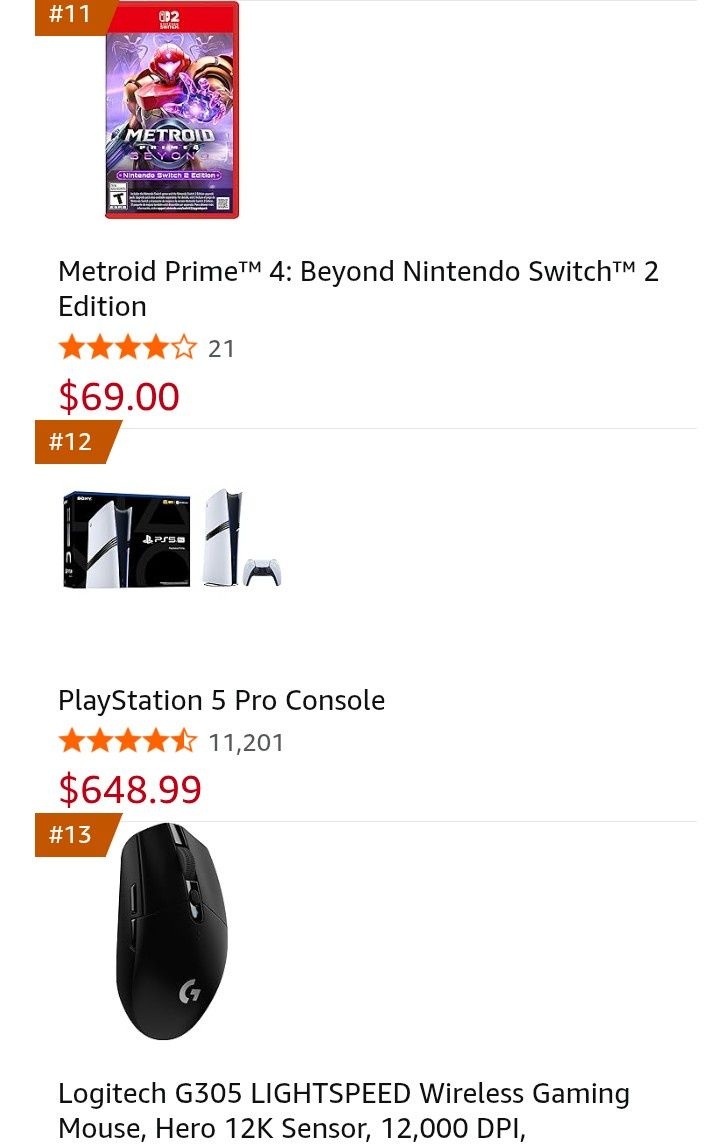Open the 11,201 reviews count
The image size is (720, 1147).
[246, 743]
